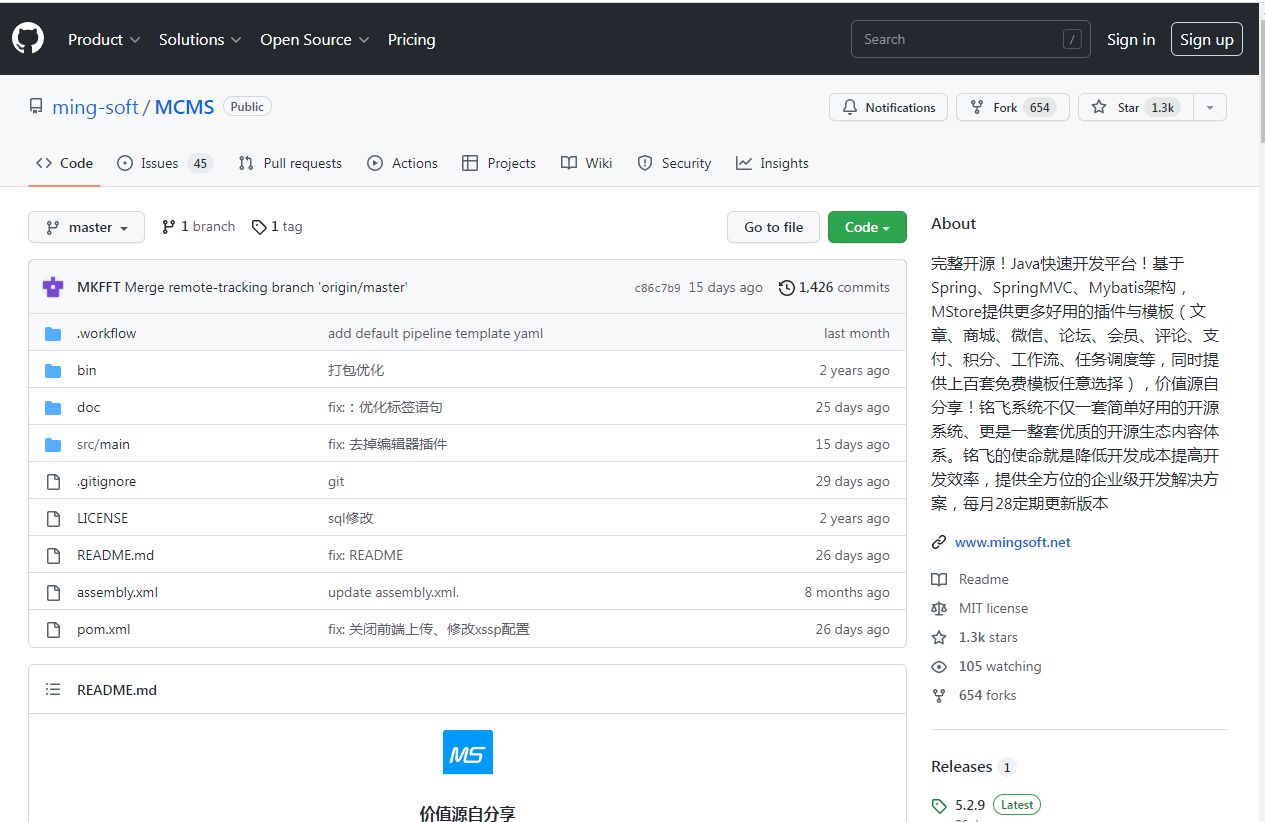Image resolution: width=1265 pixels, height=822 pixels.
Task: Click the tag icon for 1 tag
Action: [x=259, y=227]
